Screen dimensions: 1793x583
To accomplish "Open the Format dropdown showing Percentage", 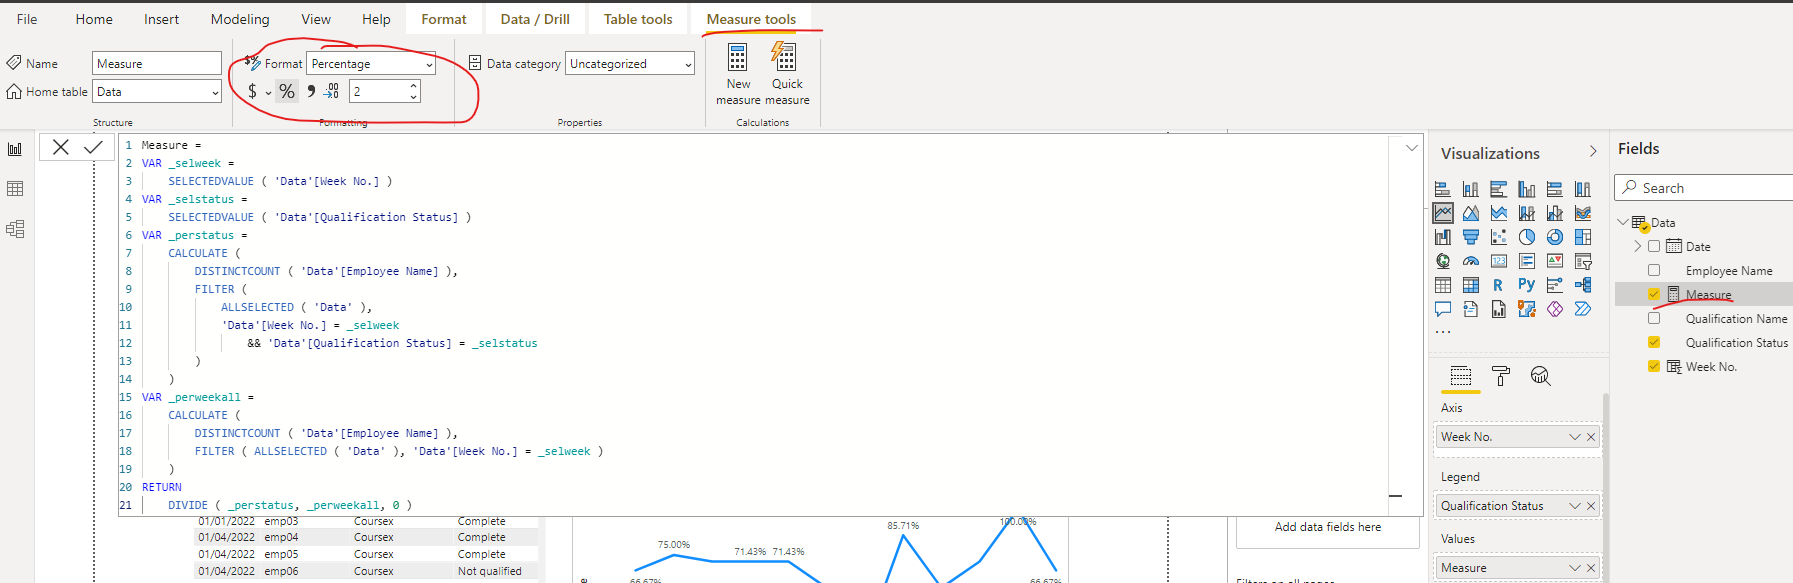I will coord(371,63).
